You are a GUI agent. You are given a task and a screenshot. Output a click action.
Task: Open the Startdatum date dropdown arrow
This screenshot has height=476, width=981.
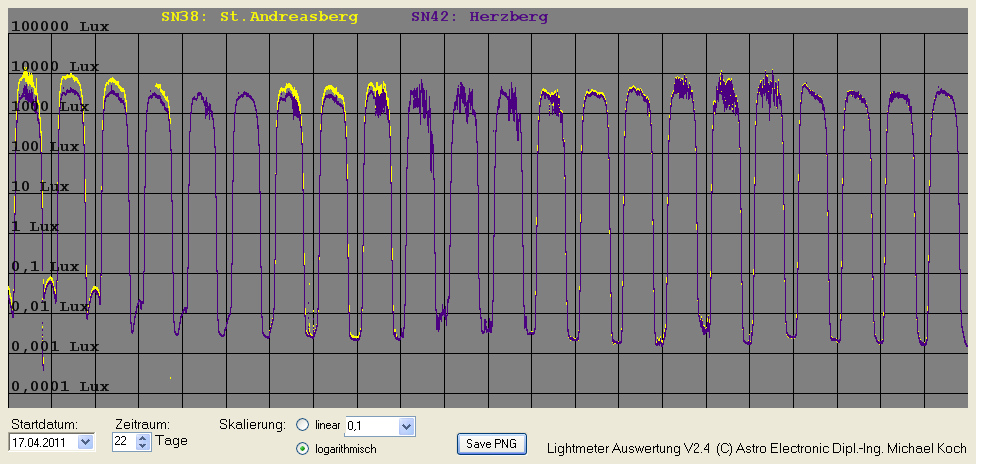[86, 442]
